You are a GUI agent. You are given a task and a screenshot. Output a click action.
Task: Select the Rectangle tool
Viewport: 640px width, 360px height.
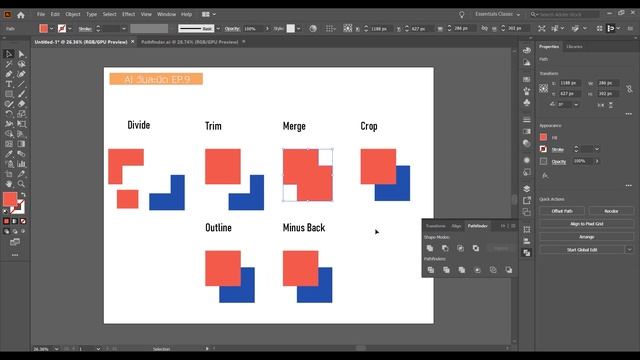click(x=9, y=94)
